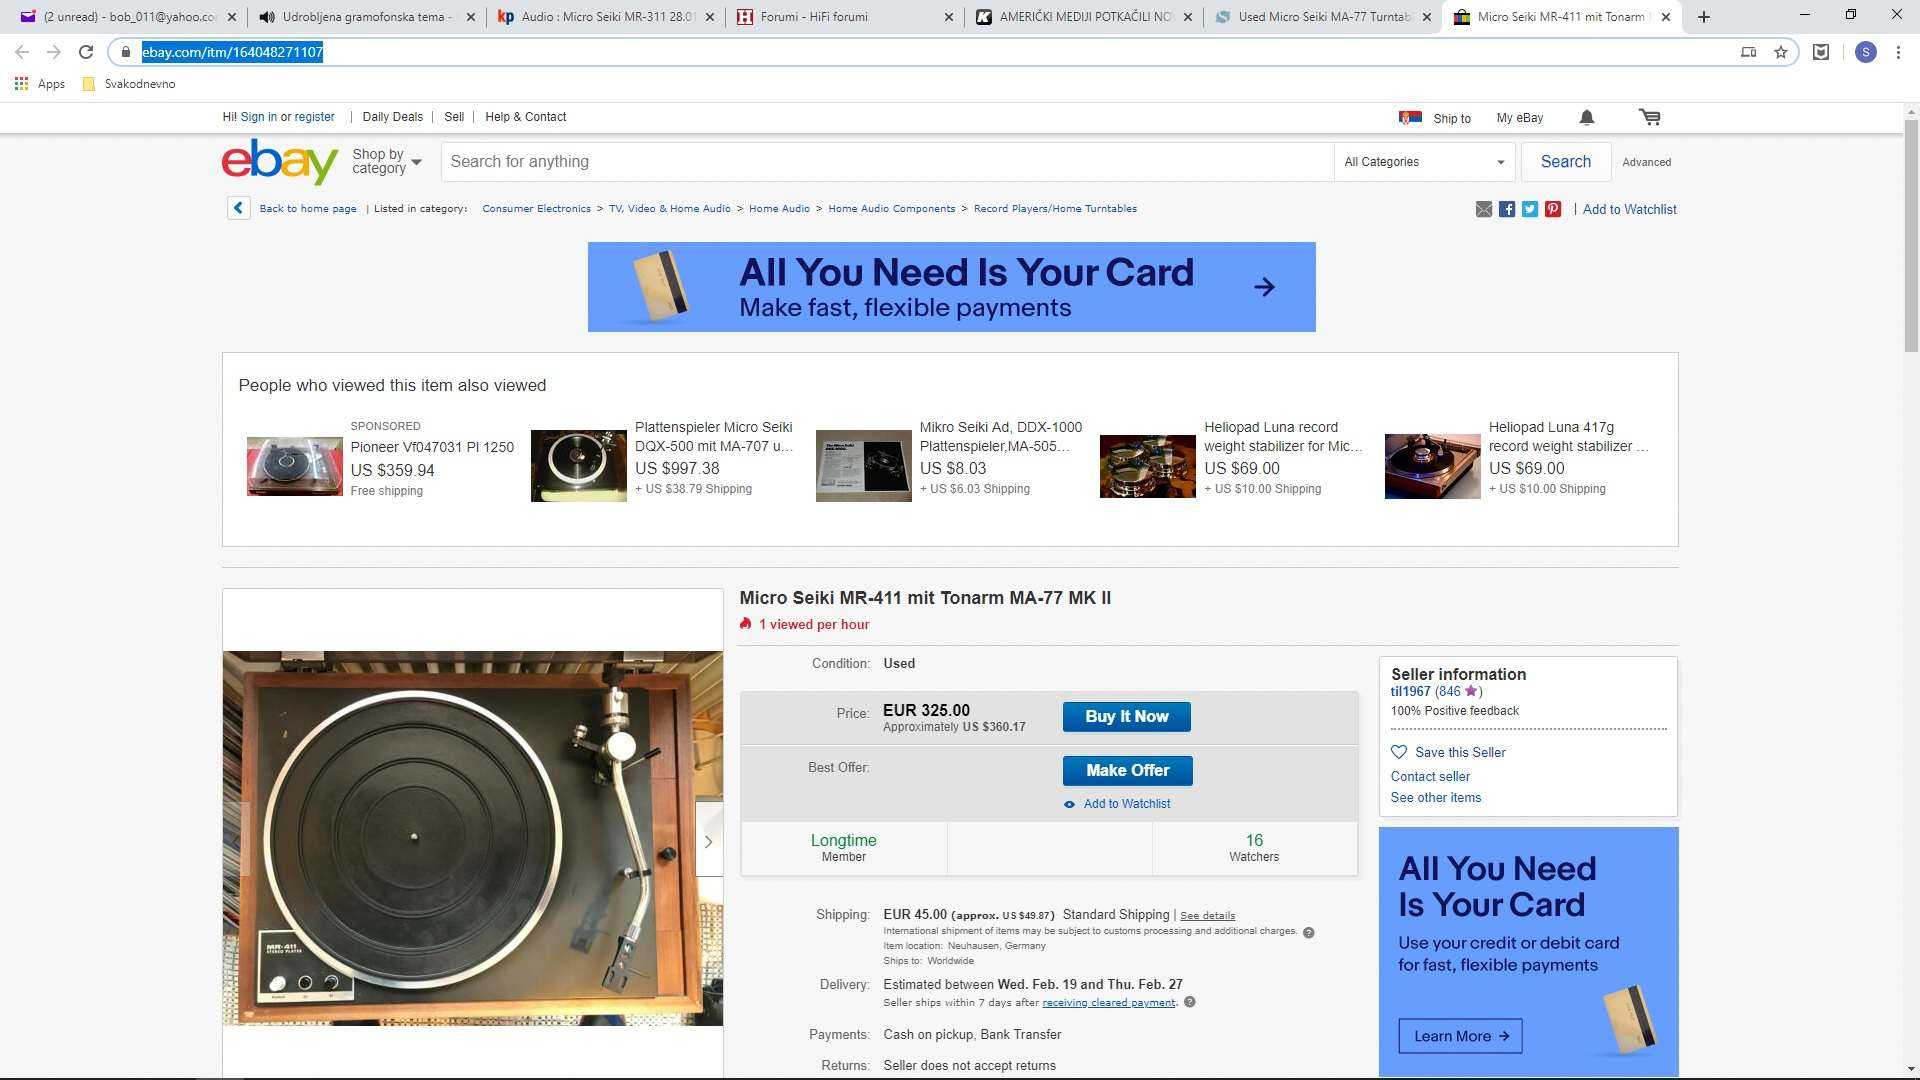The width and height of the screenshot is (1920, 1080).
Task: Open a new tab with the plus icon
Action: point(1704,17)
